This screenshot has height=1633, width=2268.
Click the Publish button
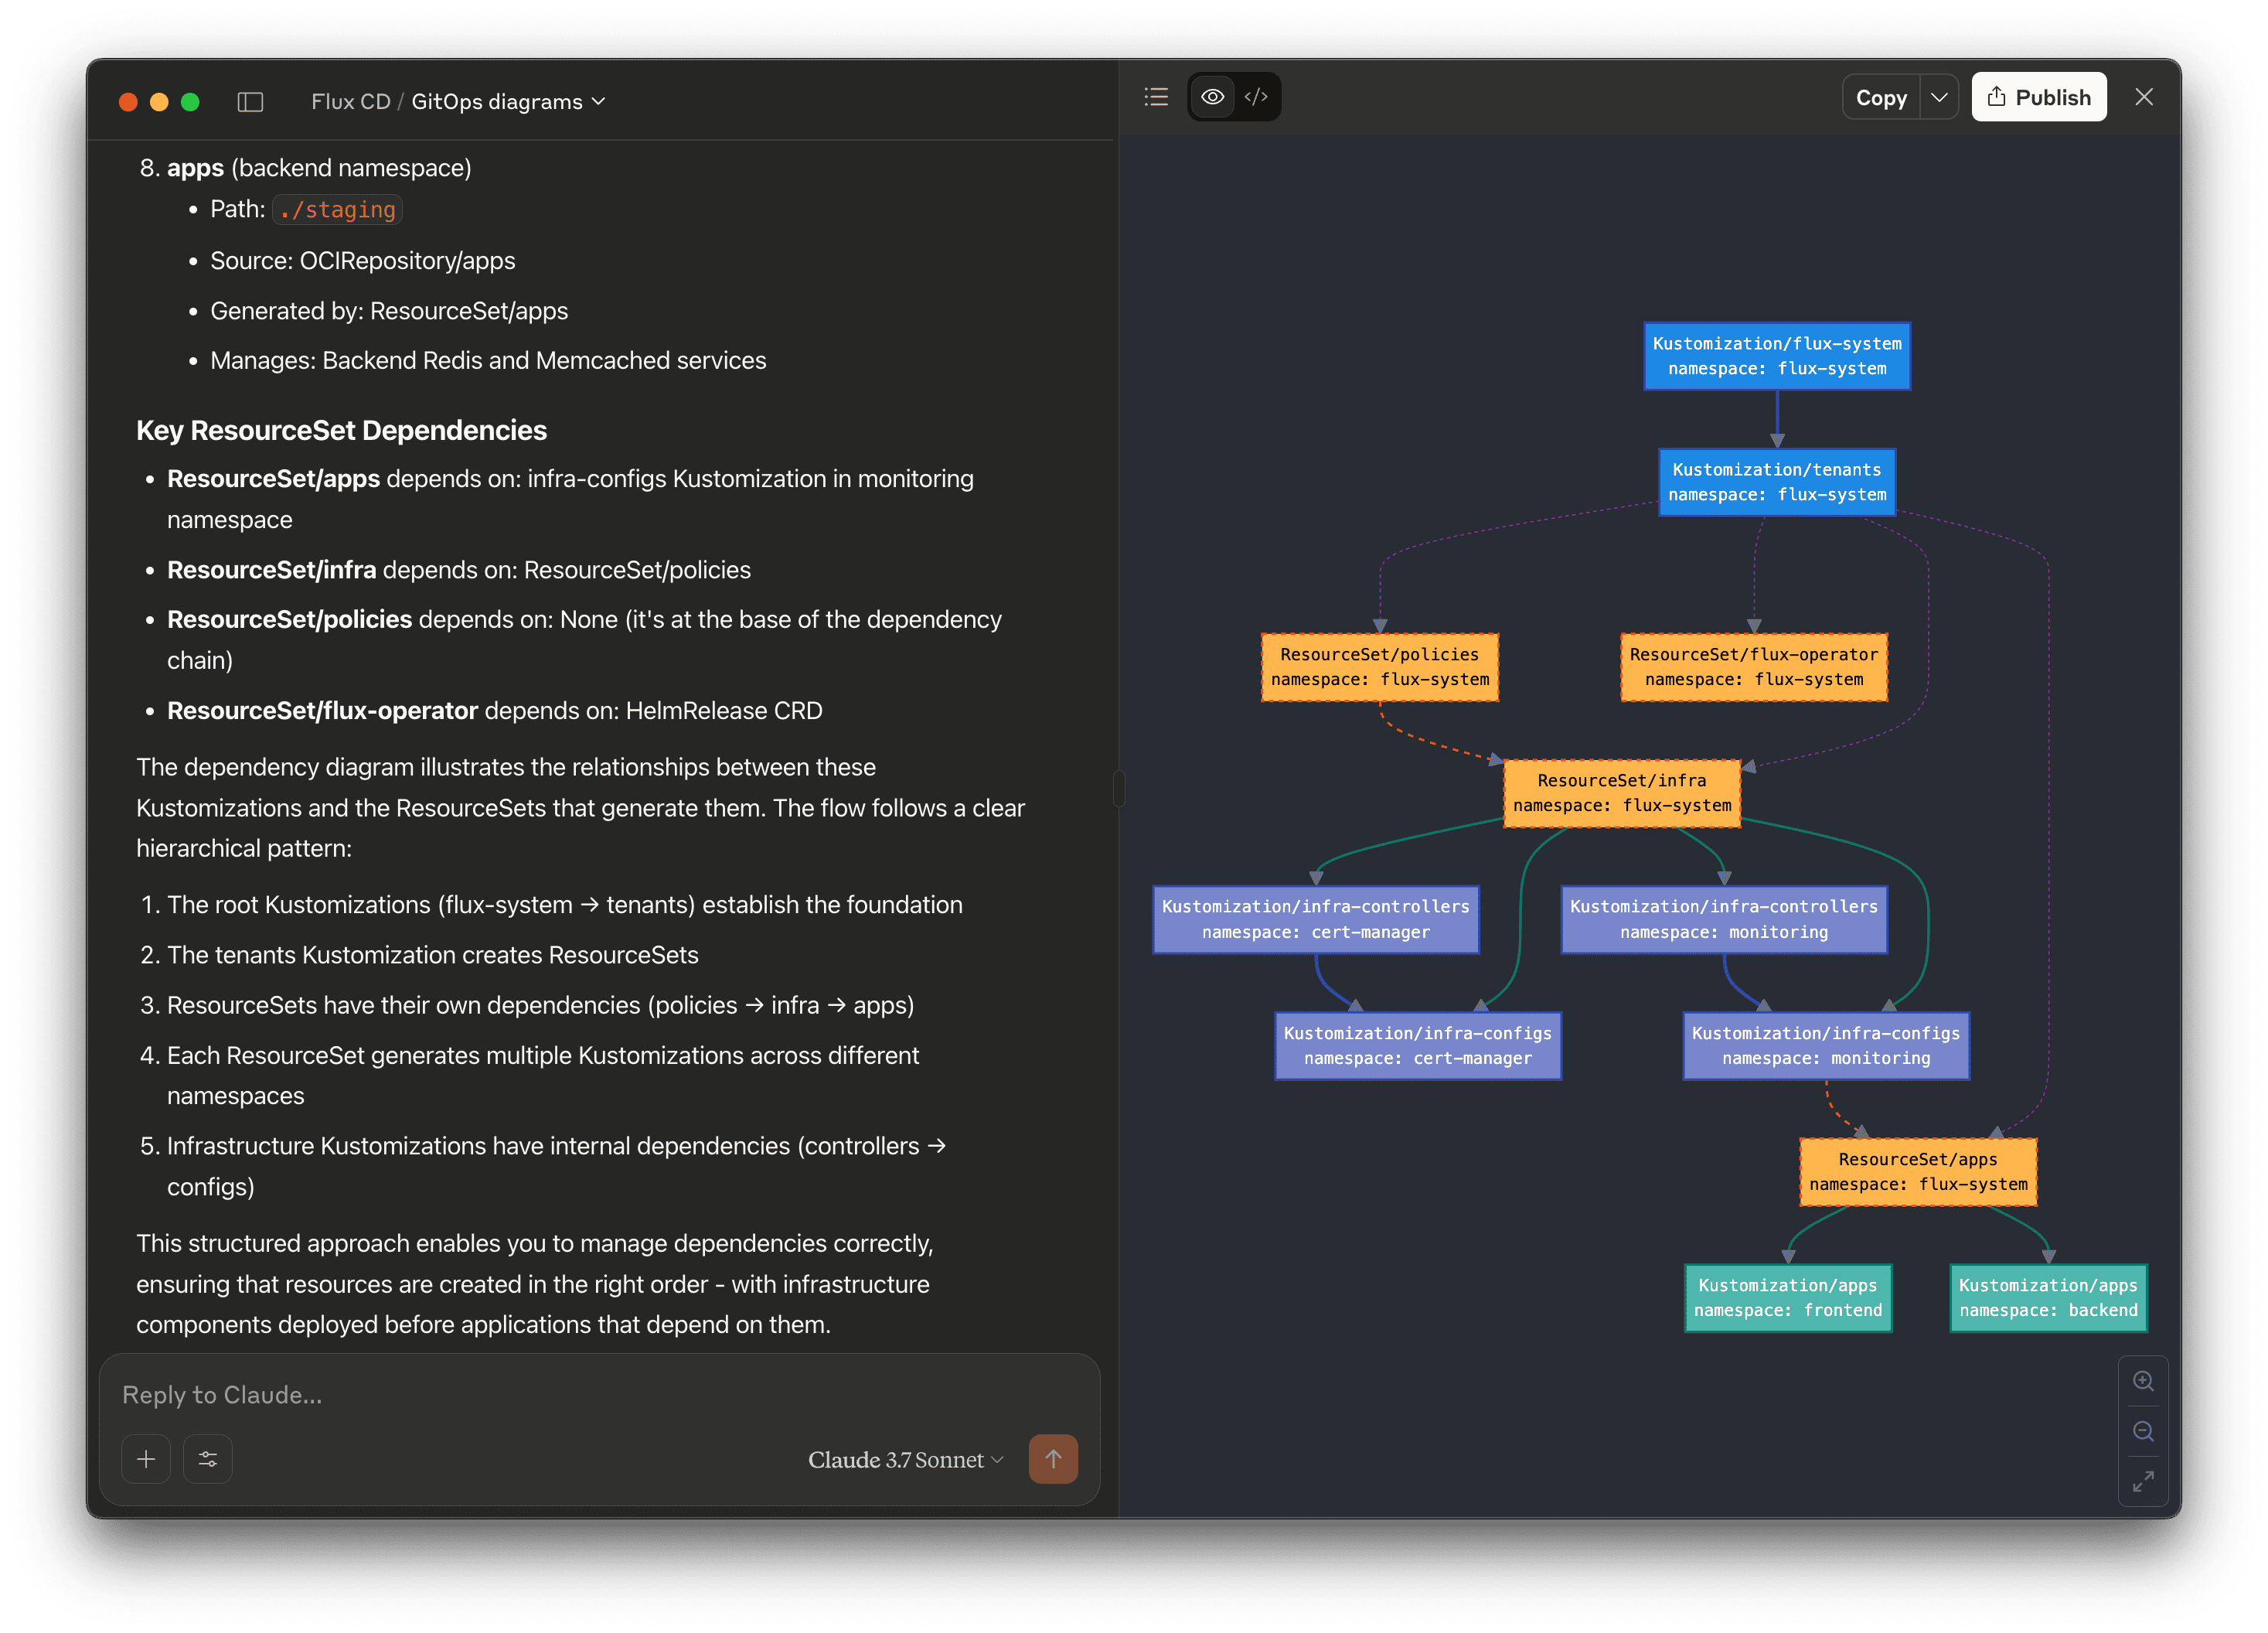tap(2038, 98)
